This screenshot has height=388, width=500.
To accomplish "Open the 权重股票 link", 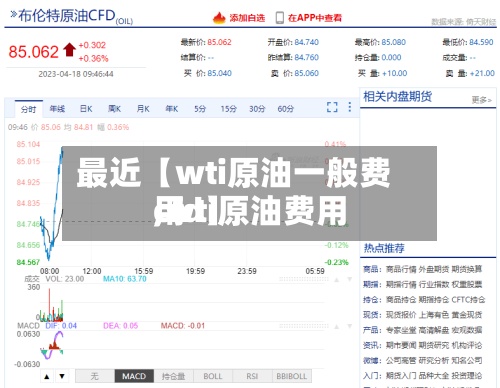I will click(467, 285).
